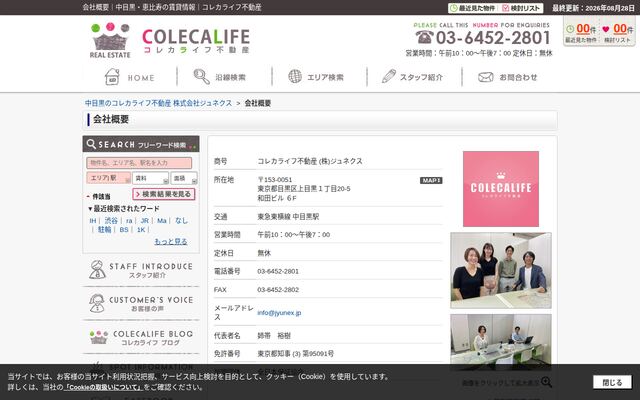Enlarge the office meeting table photo
640x400 pixels.
point(501,342)
